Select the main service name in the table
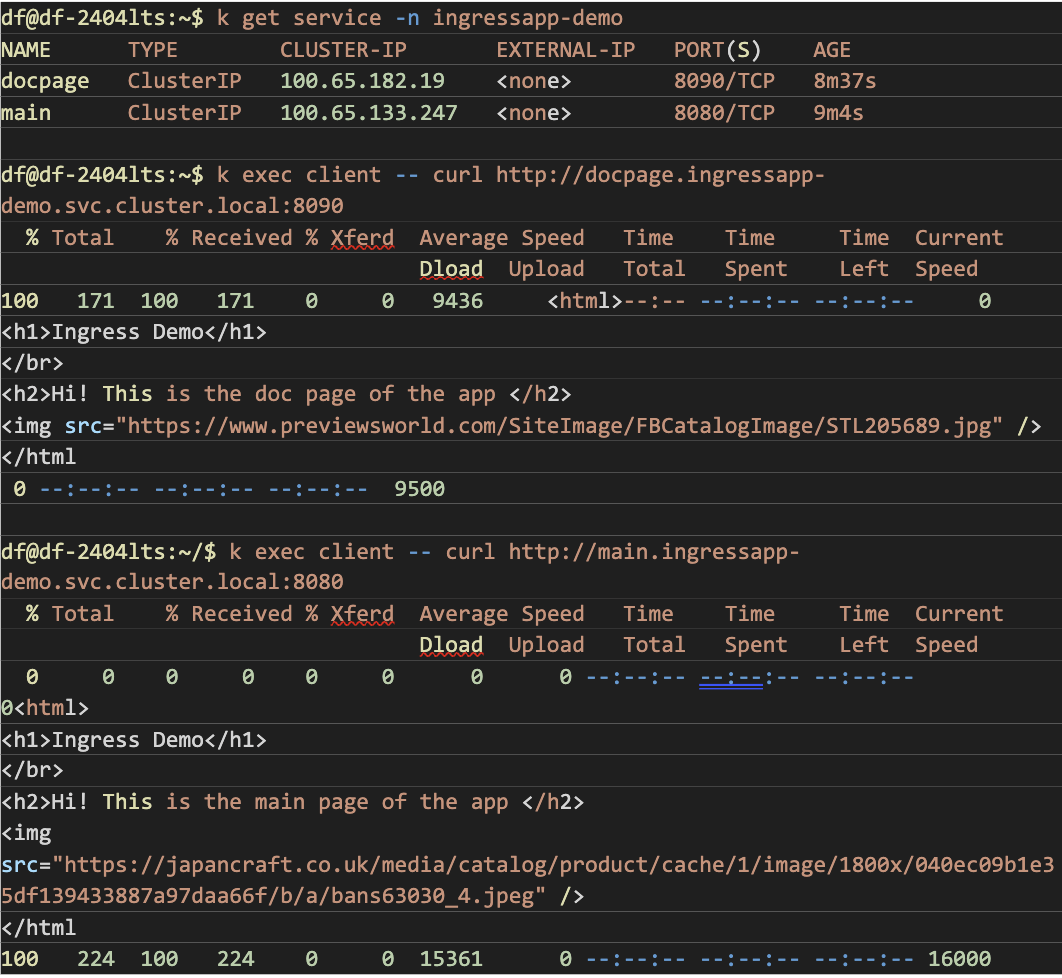The height and width of the screenshot is (978, 1062). point(26,113)
